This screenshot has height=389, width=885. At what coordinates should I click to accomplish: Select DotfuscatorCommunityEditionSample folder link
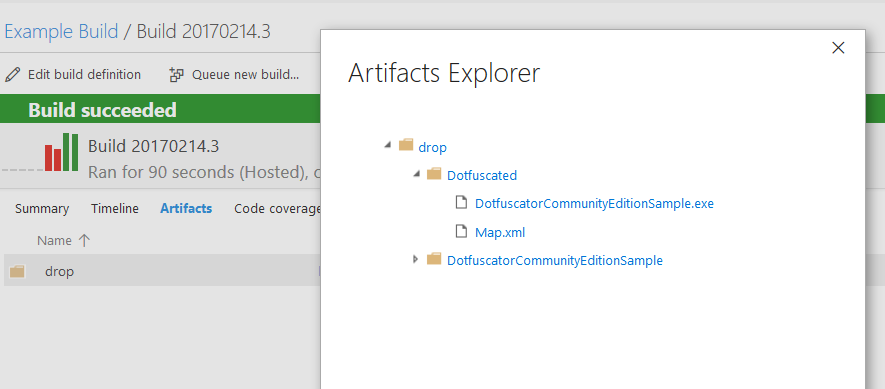pos(555,261)
